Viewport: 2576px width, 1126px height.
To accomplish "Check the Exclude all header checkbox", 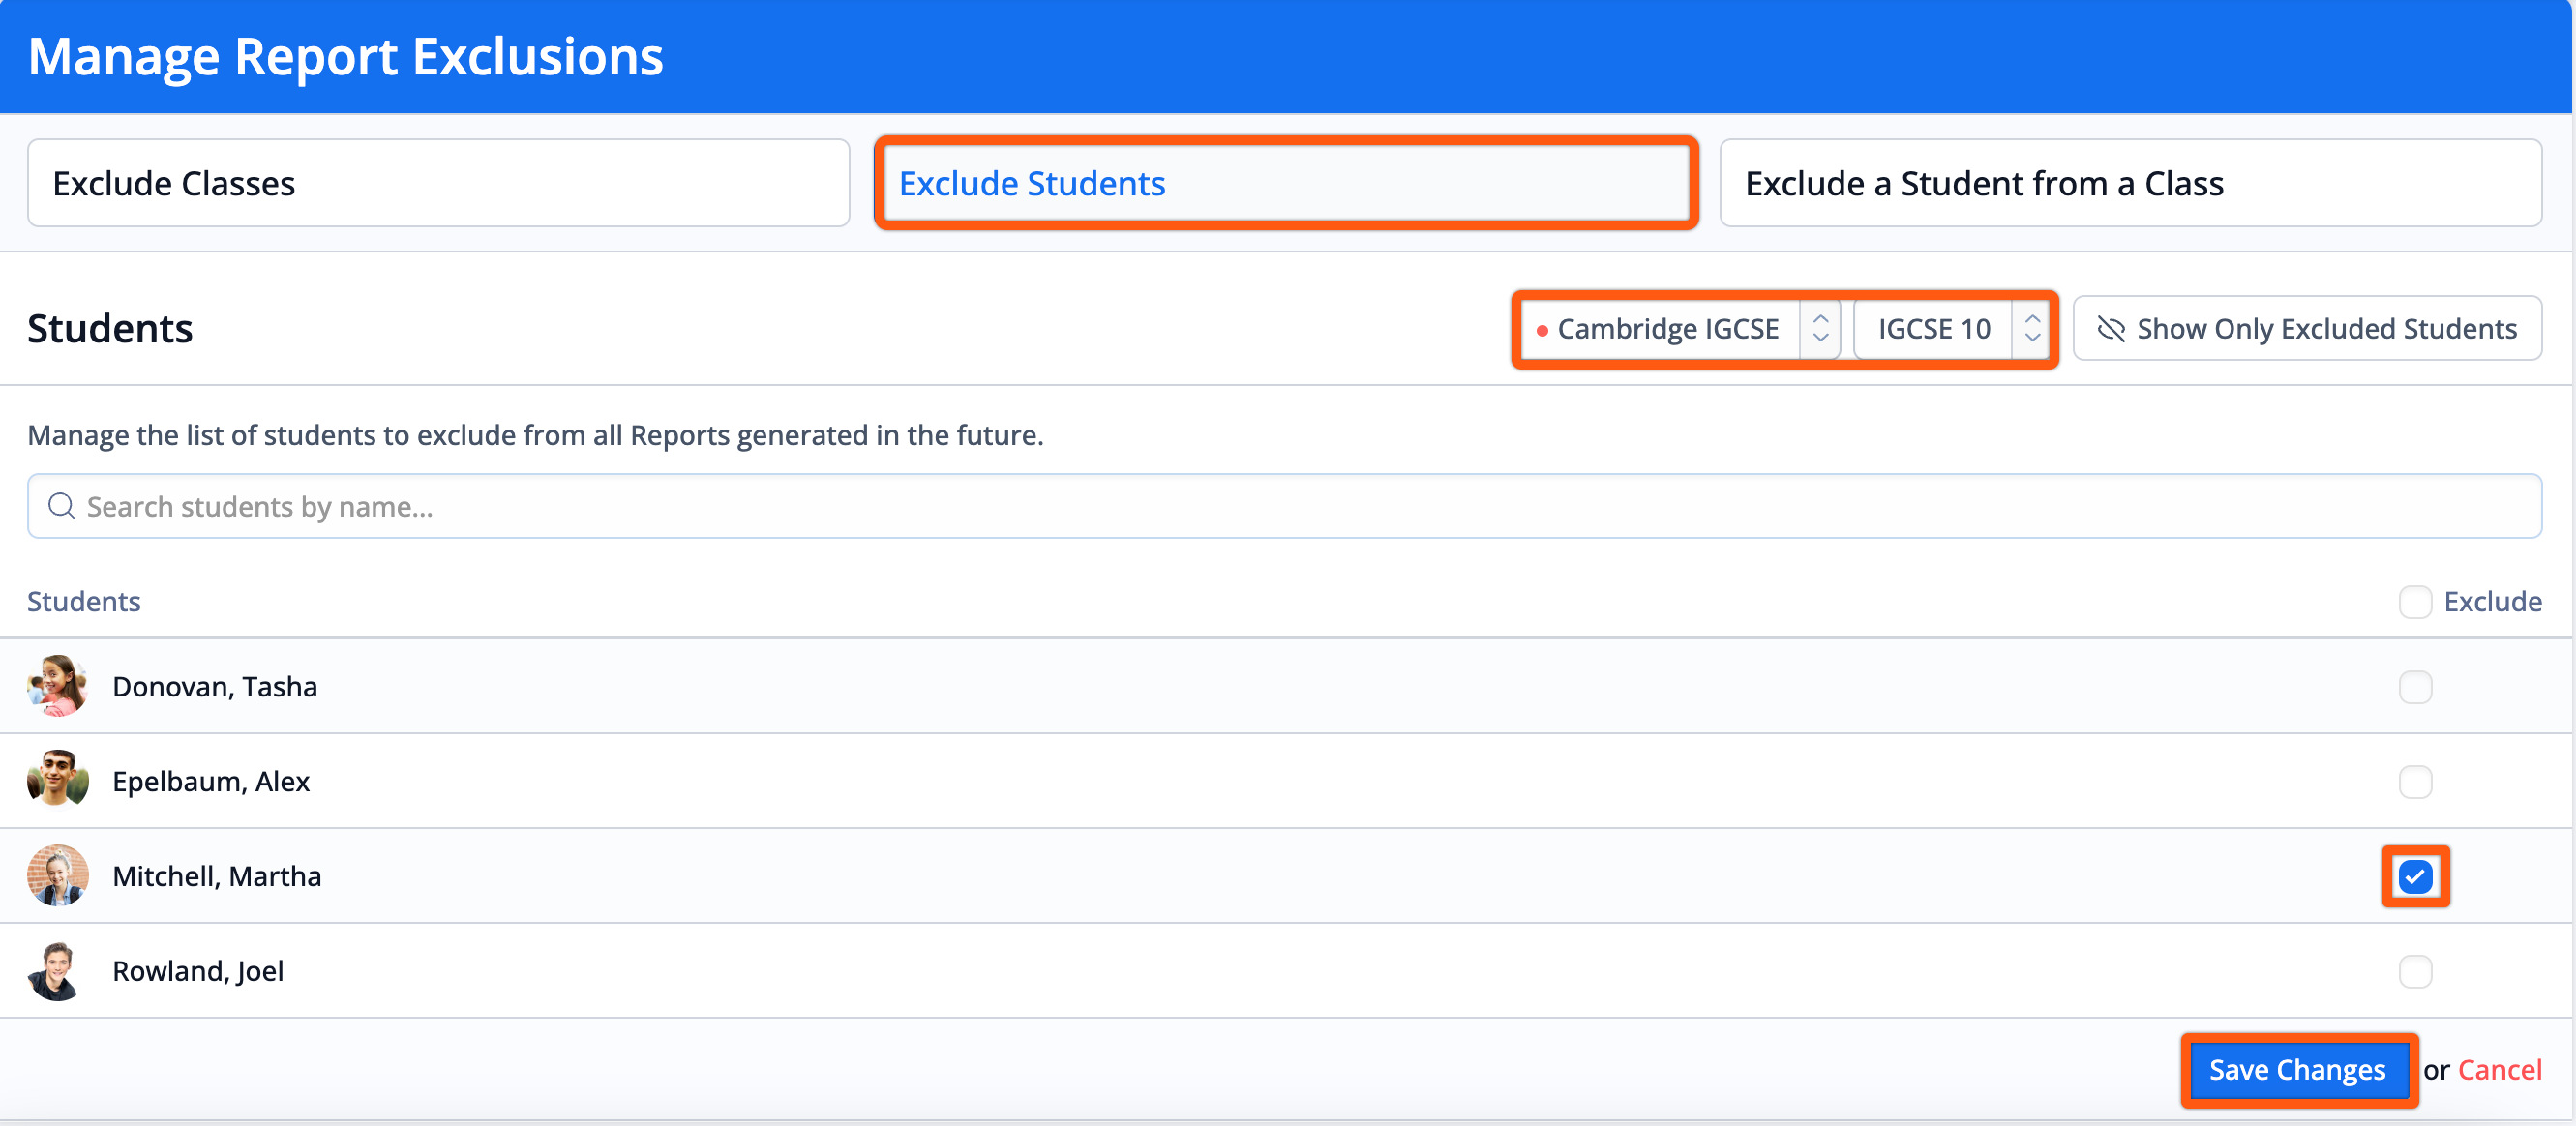I will pyautogui.click(x=2415, y=602).
